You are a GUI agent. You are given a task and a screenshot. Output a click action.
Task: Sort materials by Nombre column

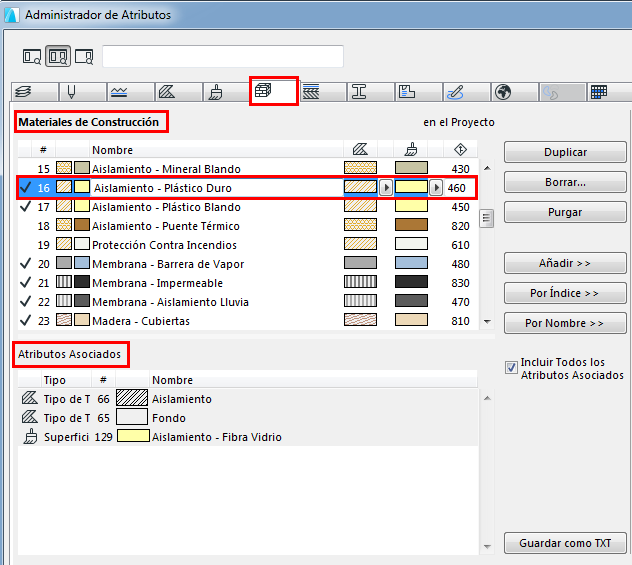click(216, 150)
